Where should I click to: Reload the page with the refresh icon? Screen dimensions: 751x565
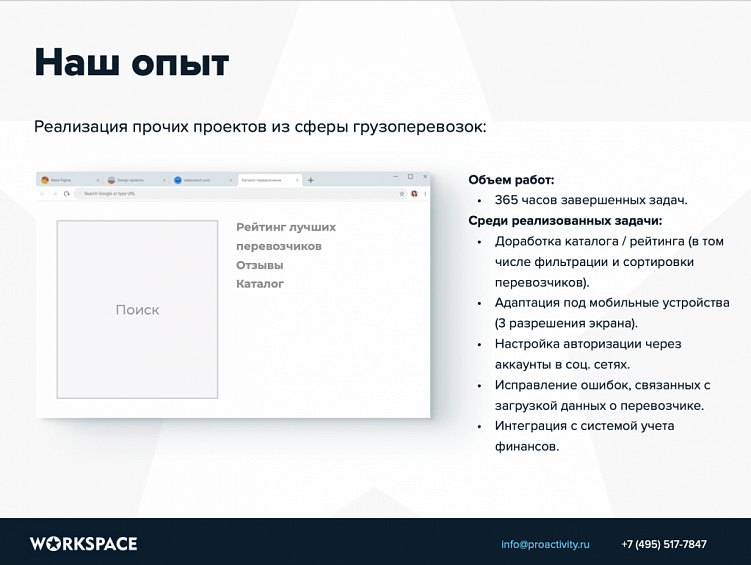tap(67, 193)
